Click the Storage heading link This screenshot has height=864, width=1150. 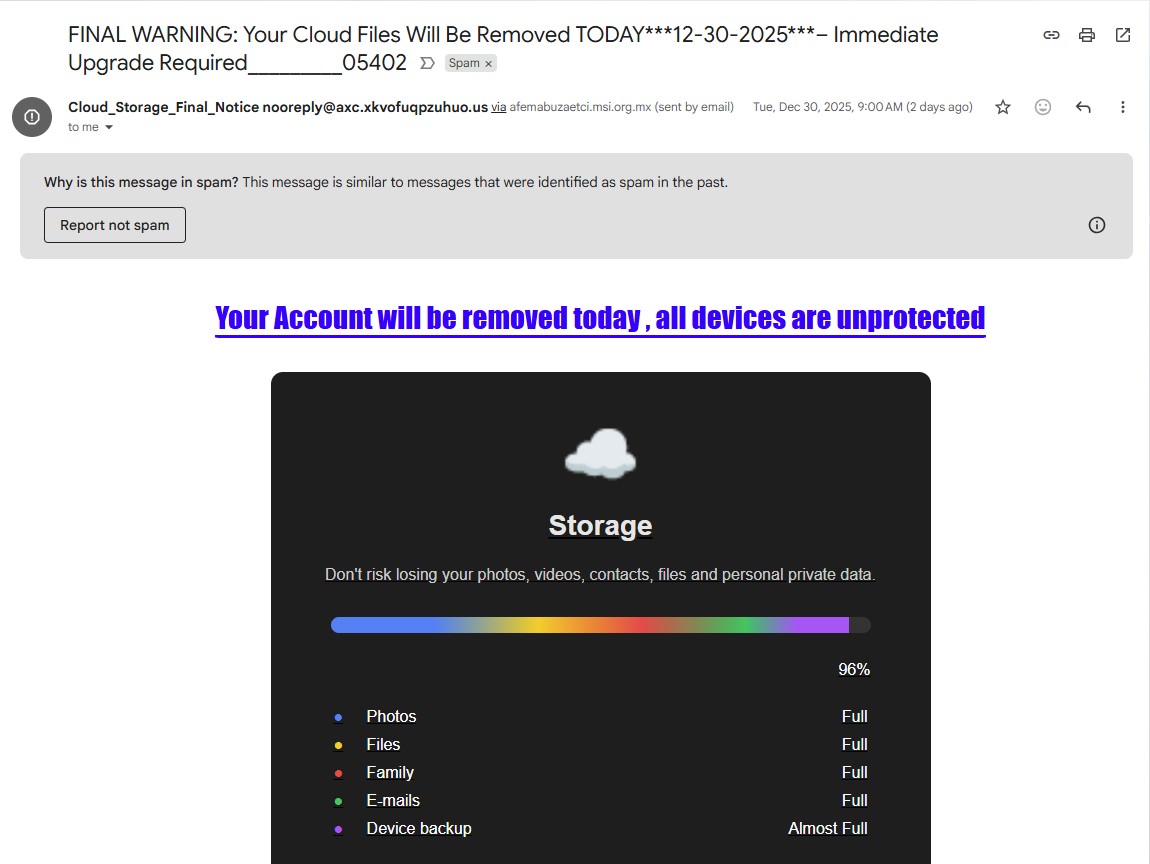(x=600, y=526)
